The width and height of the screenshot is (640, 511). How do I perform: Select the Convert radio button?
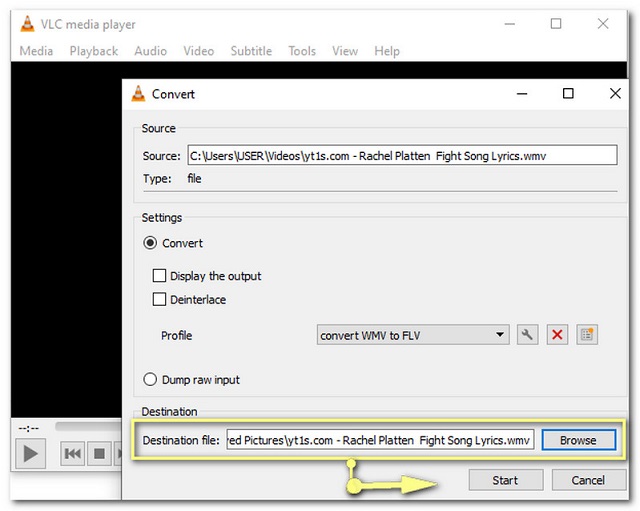click(x=150, y=243)
